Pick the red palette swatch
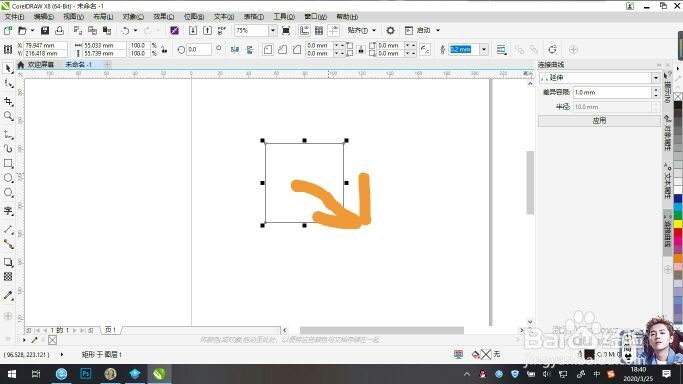The height and width of the screenshot is (384, 683). 678,232
